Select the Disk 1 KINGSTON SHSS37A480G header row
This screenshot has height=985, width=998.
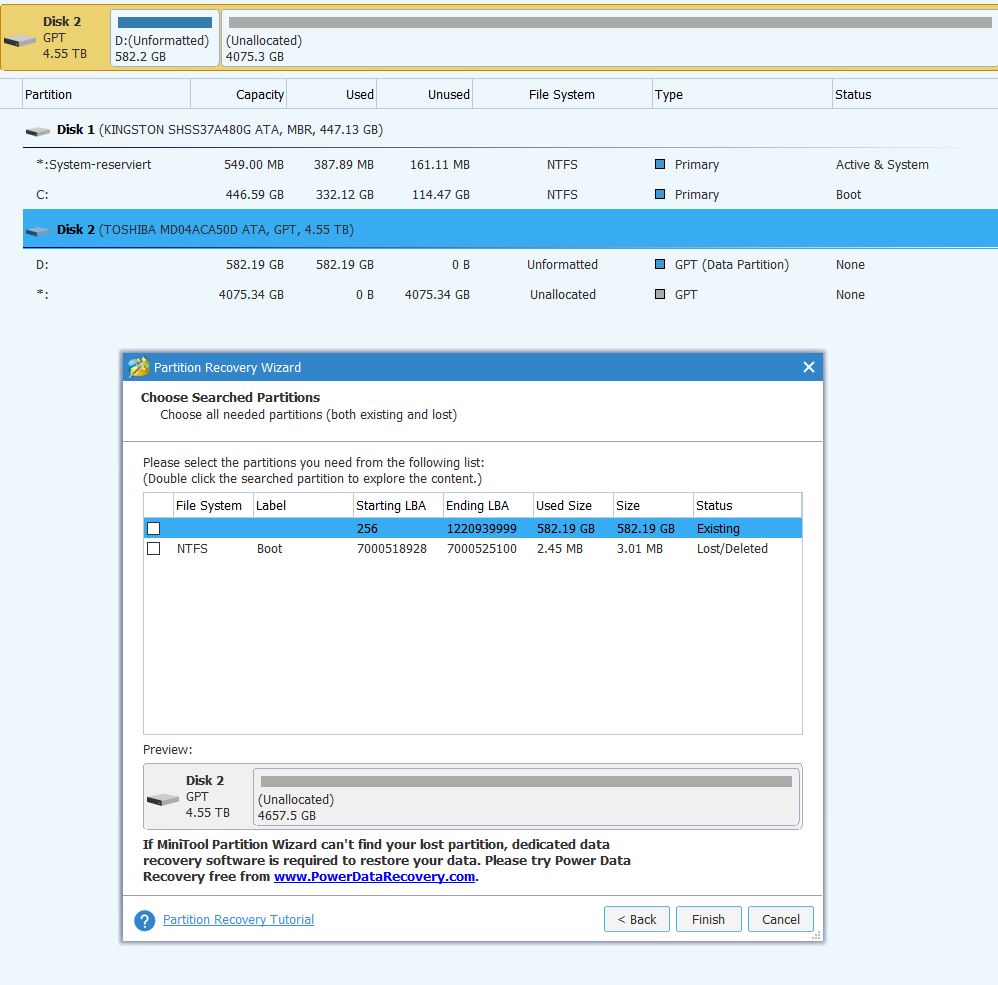[x=510, y=130]
